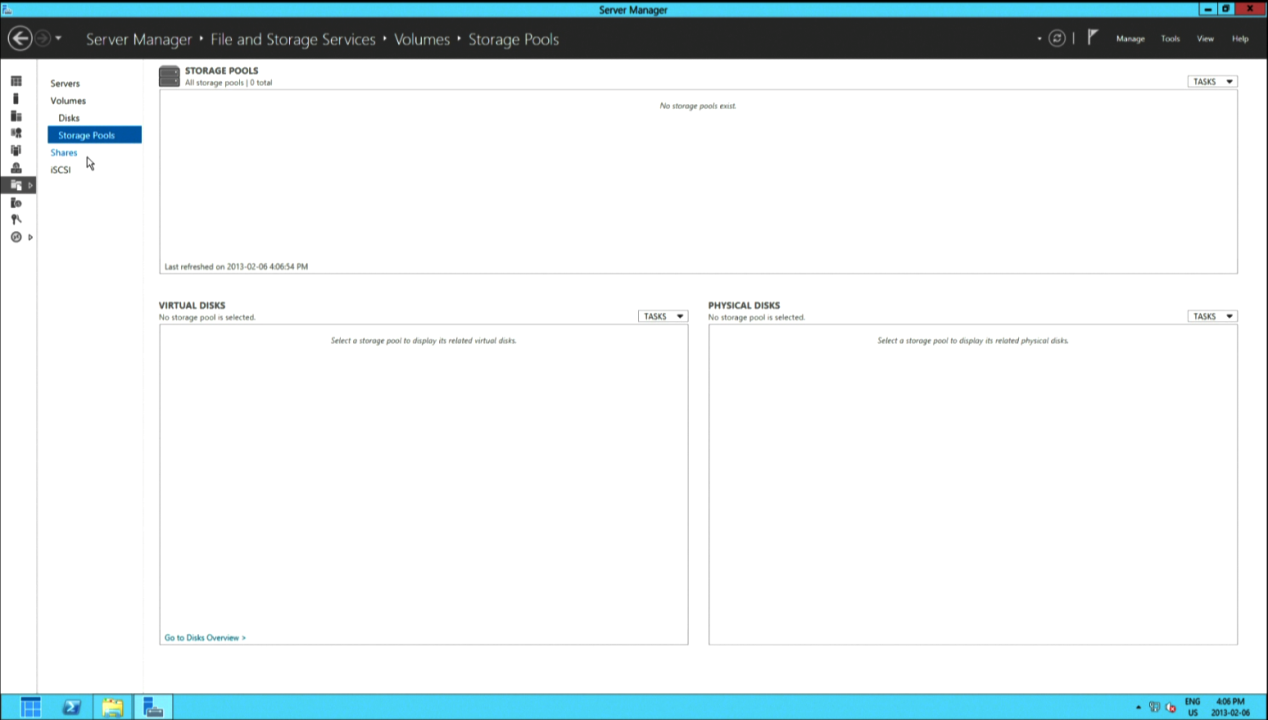1268x720 pixels.
Task: Click the File and Storage Services sidebar icon
Action: click(16, 185)
